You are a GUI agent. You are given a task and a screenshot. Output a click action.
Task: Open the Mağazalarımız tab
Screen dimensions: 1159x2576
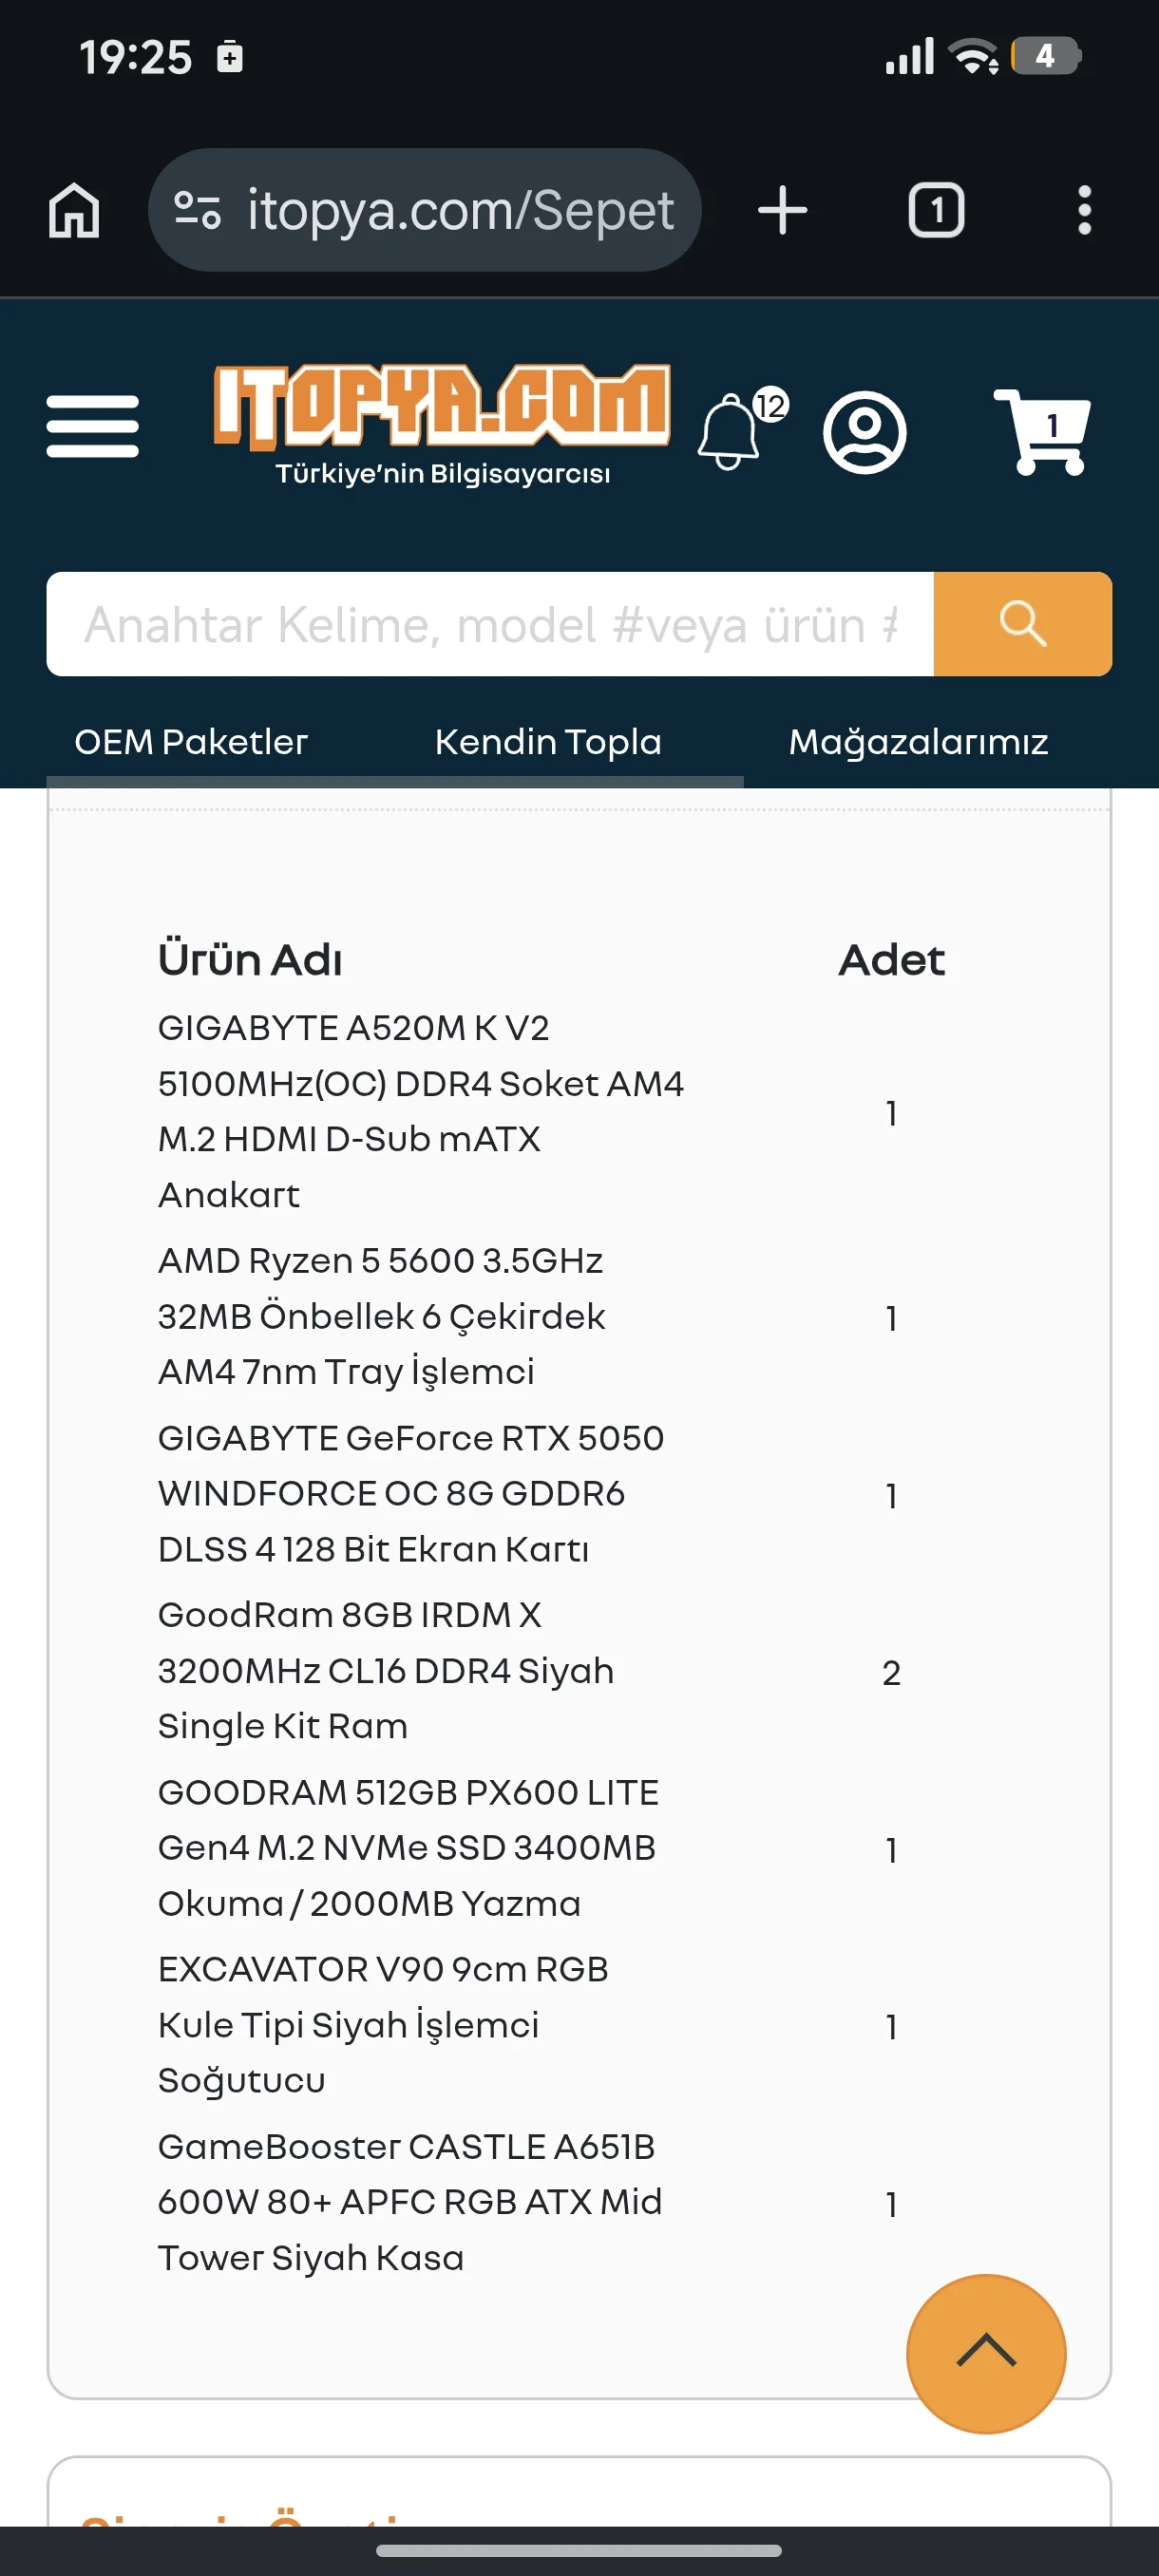pyautogui.click(x=918, y=742)
